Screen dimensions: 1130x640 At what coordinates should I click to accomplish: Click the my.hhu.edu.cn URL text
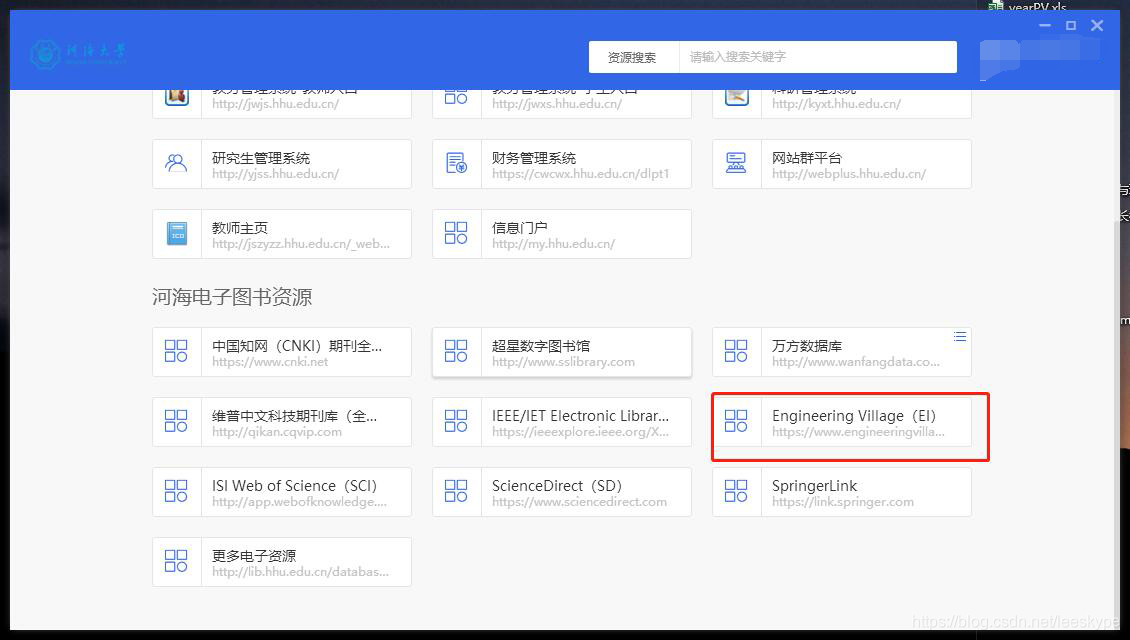pyautogui.click(x=553, y=244)
